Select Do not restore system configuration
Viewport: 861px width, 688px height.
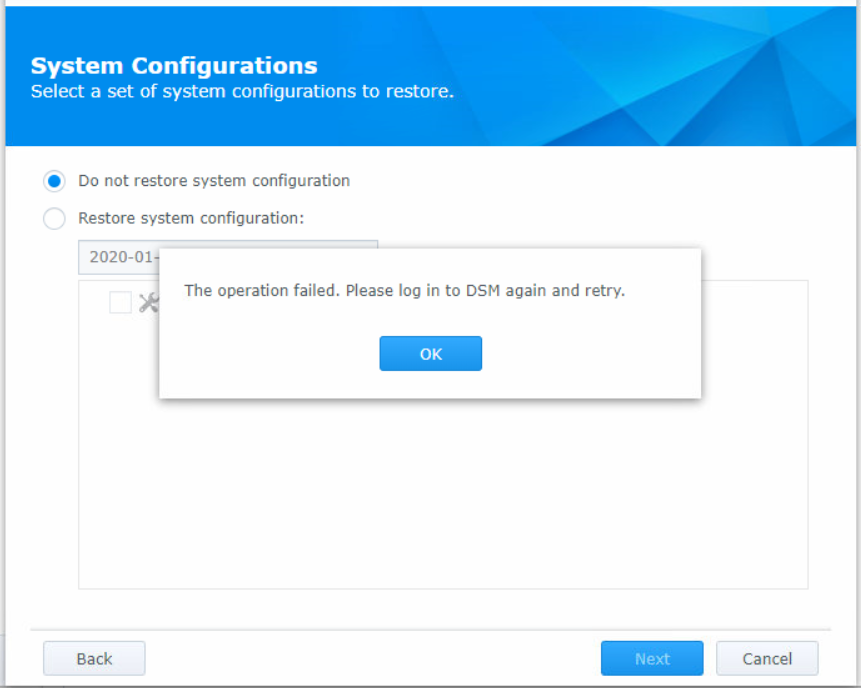click(x=54, y=181)
